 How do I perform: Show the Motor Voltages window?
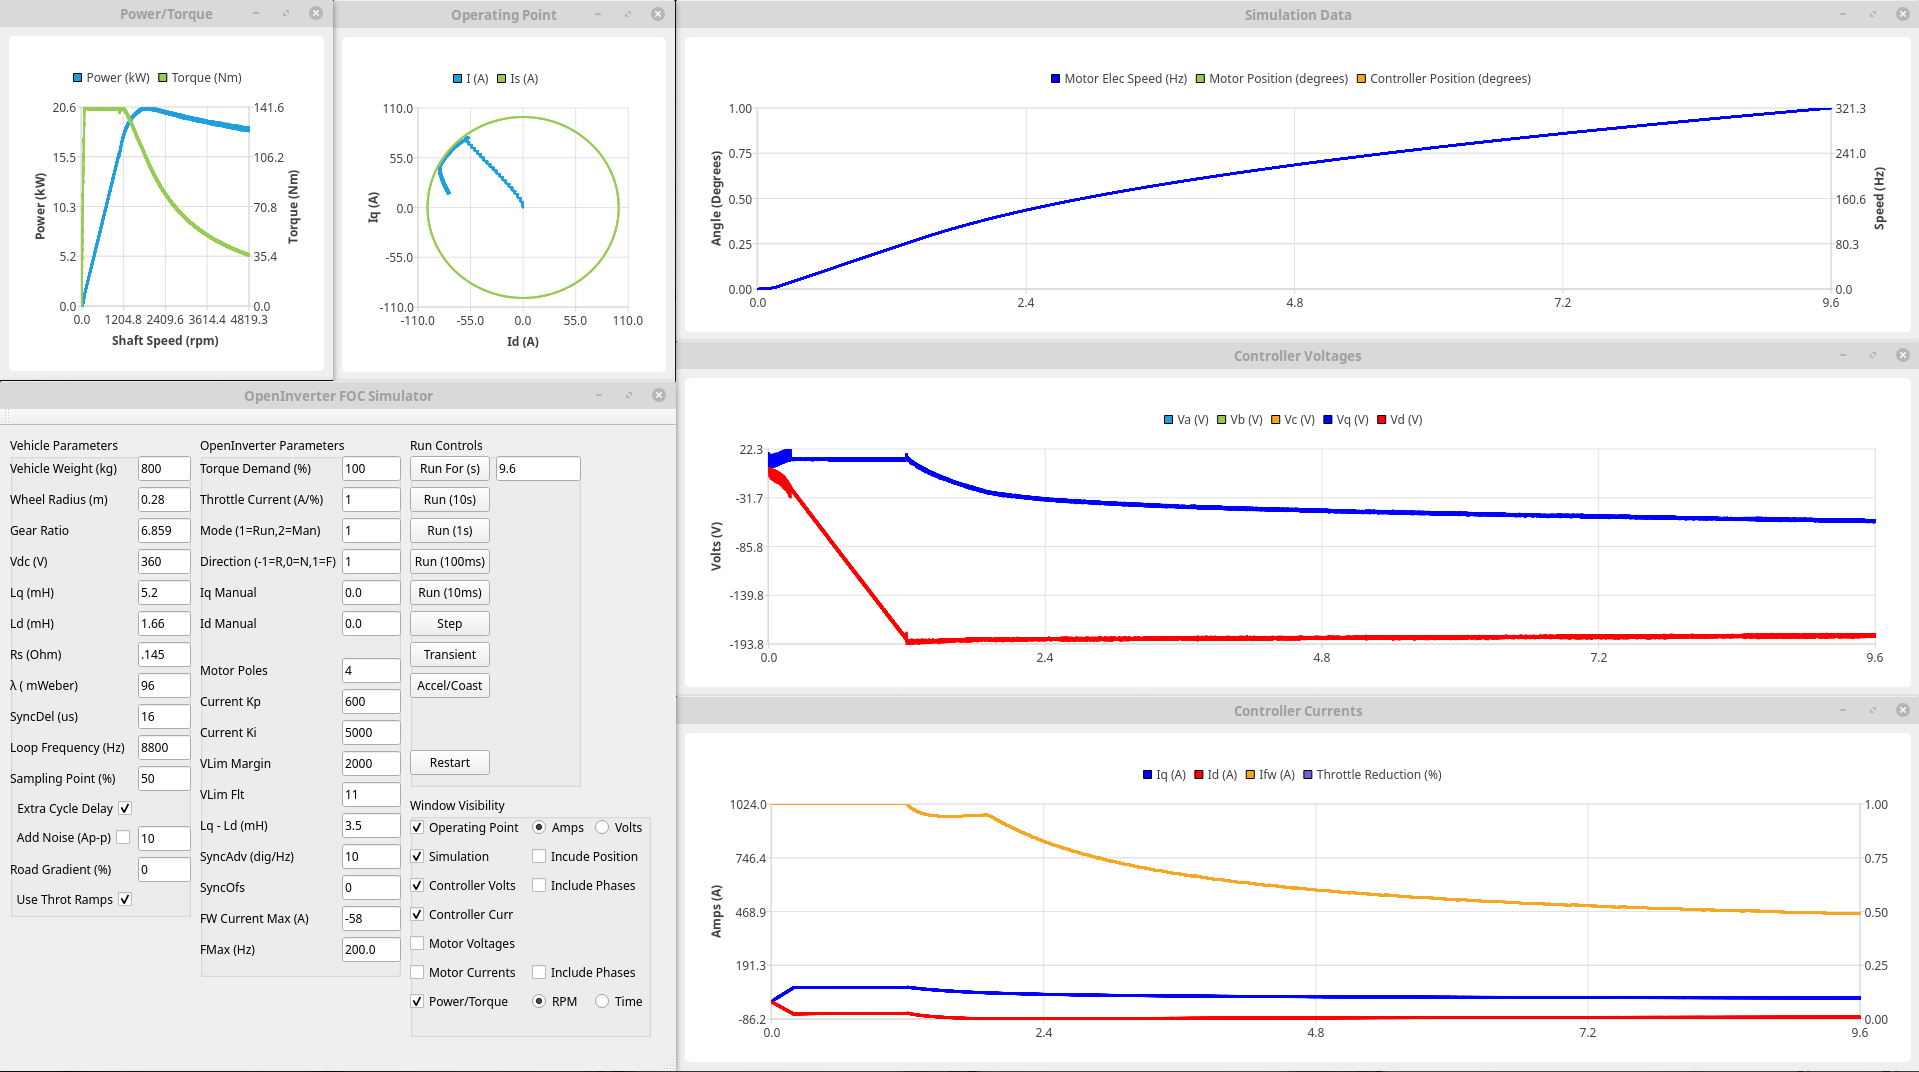coord(417,943)
